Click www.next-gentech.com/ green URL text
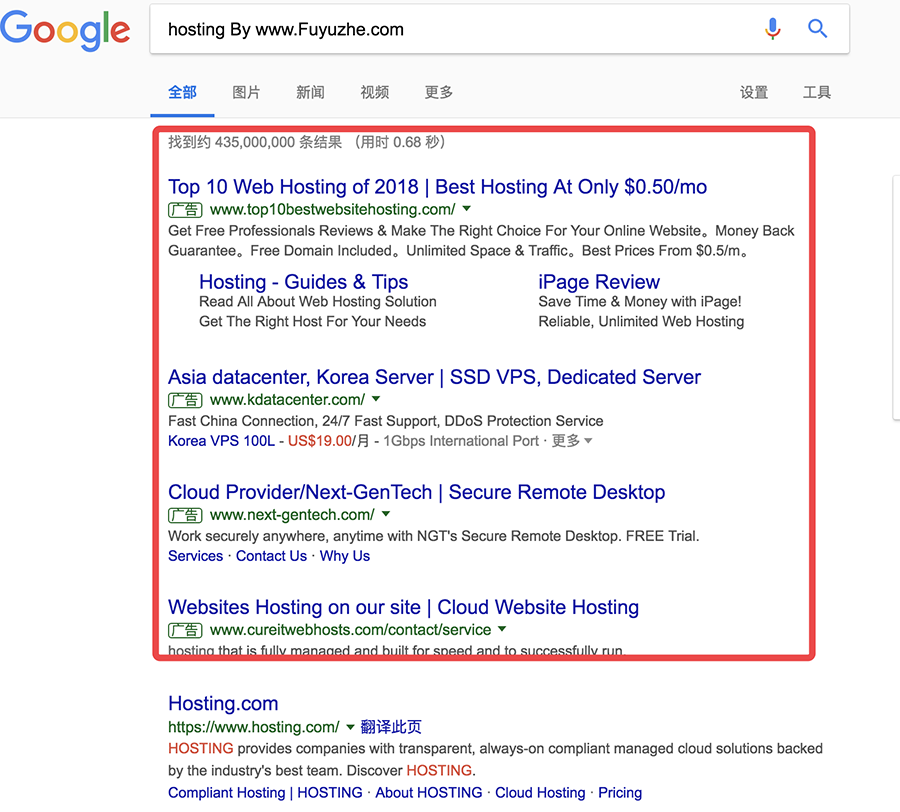The image size is (900, 812). tap(292, 515)
